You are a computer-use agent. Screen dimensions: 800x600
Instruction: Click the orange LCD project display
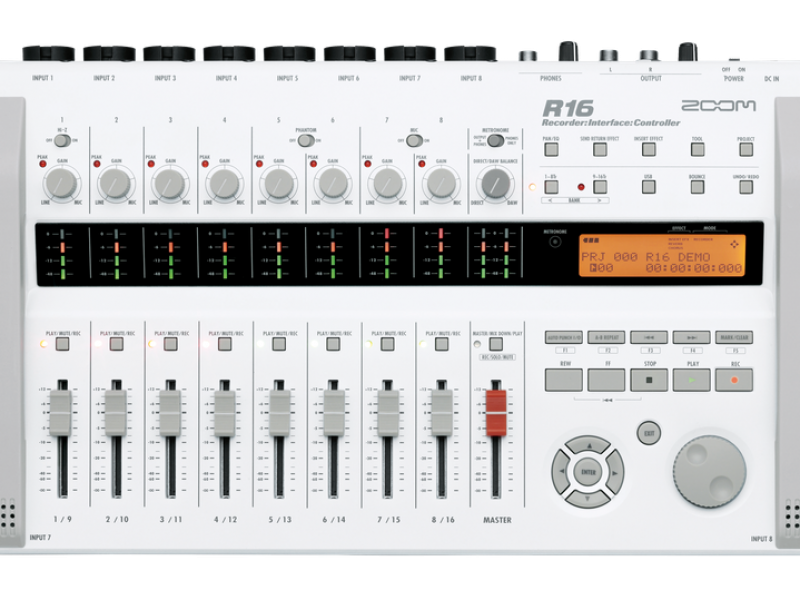pos(662,256)
